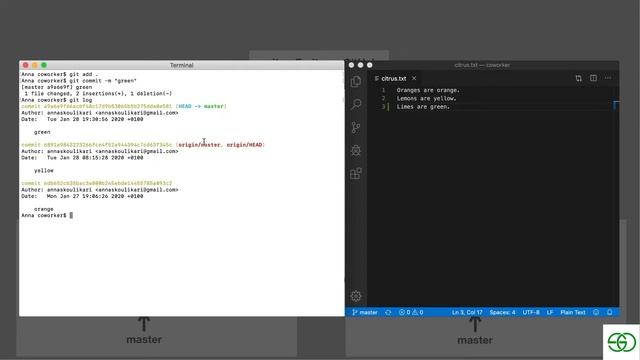Open the Manage gear menu
Screen dimensions: 640x360
point(356,296)
